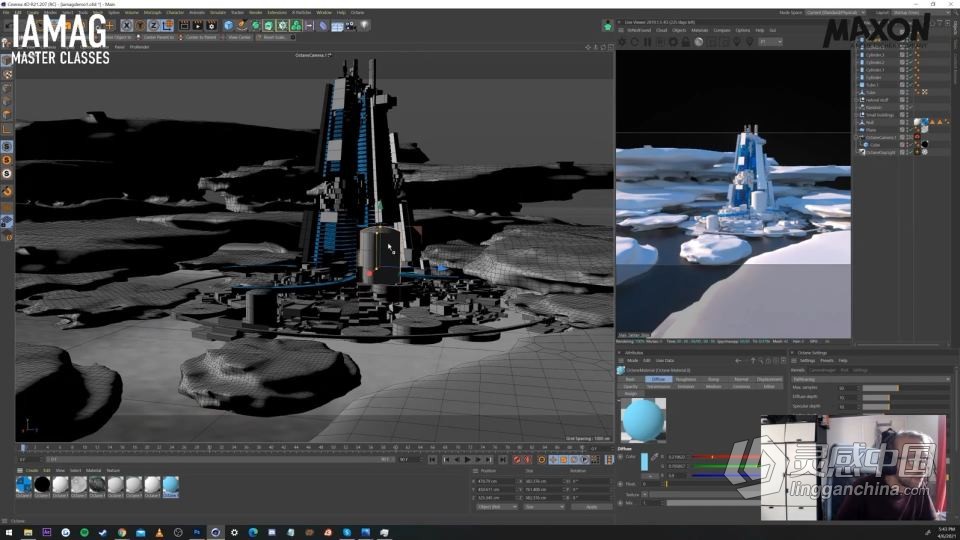This screenshot has height=540, width=960.
Task: Toggle the X axis lock icon
Action: point(127,26)
